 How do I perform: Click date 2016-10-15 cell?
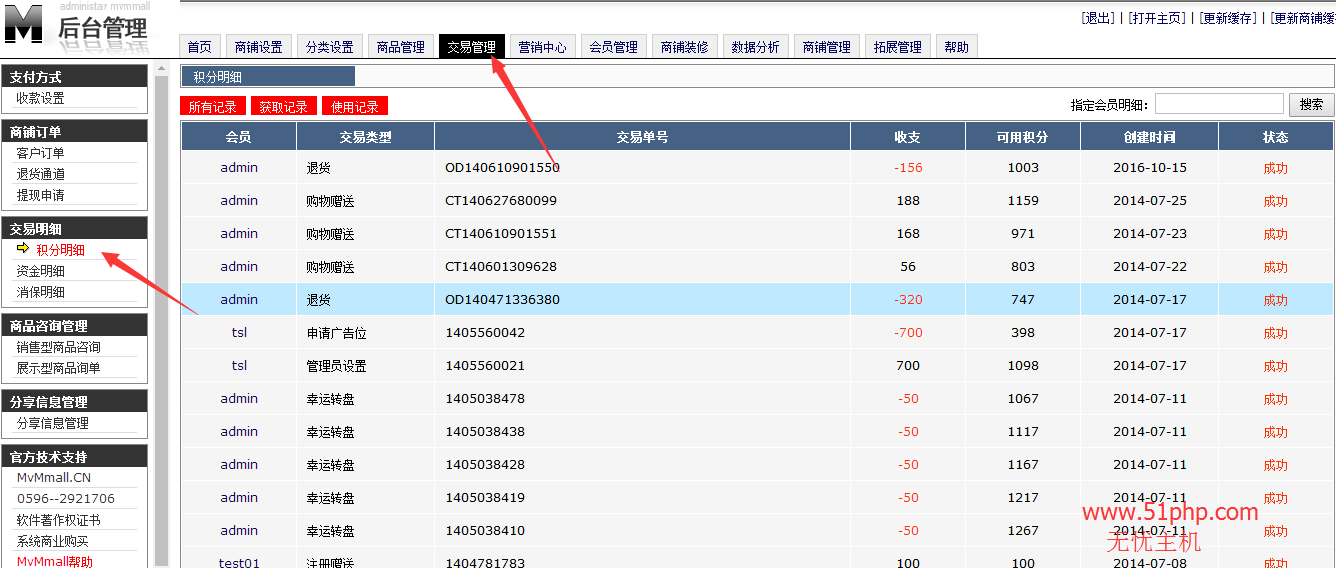point(1150,168)
